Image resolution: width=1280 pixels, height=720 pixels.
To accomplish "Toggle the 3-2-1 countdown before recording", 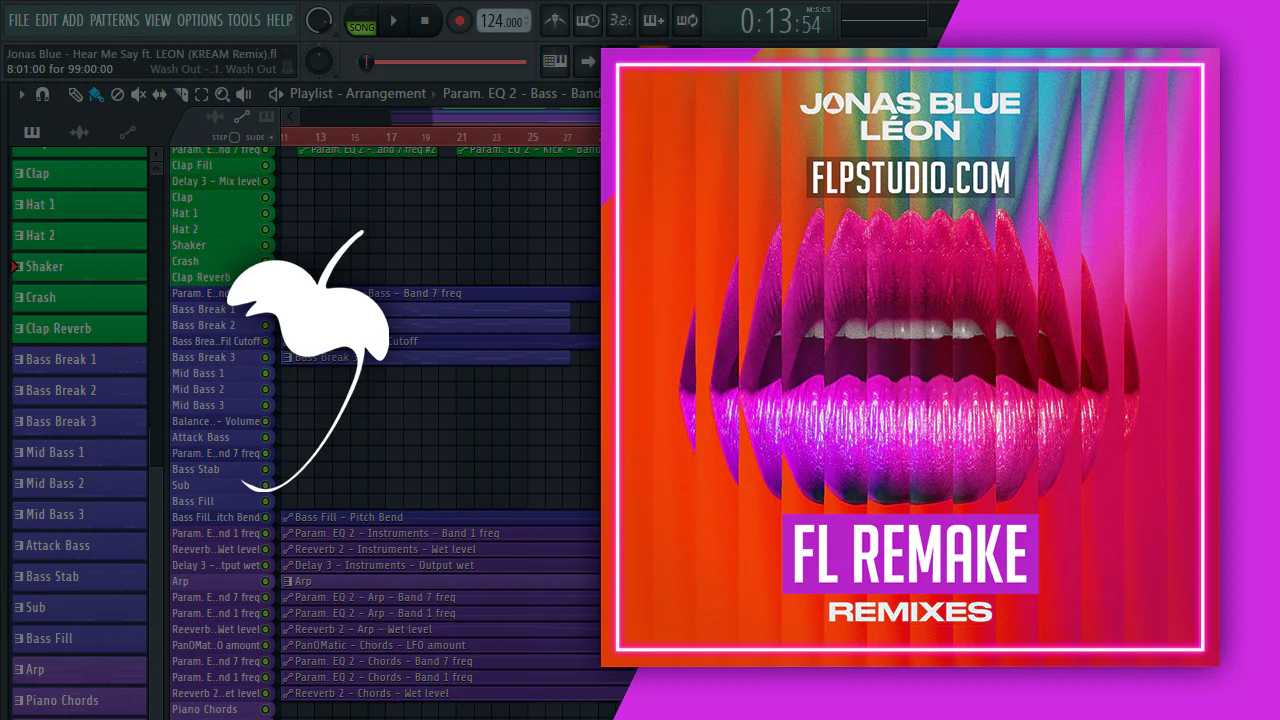I will (620, 20).
